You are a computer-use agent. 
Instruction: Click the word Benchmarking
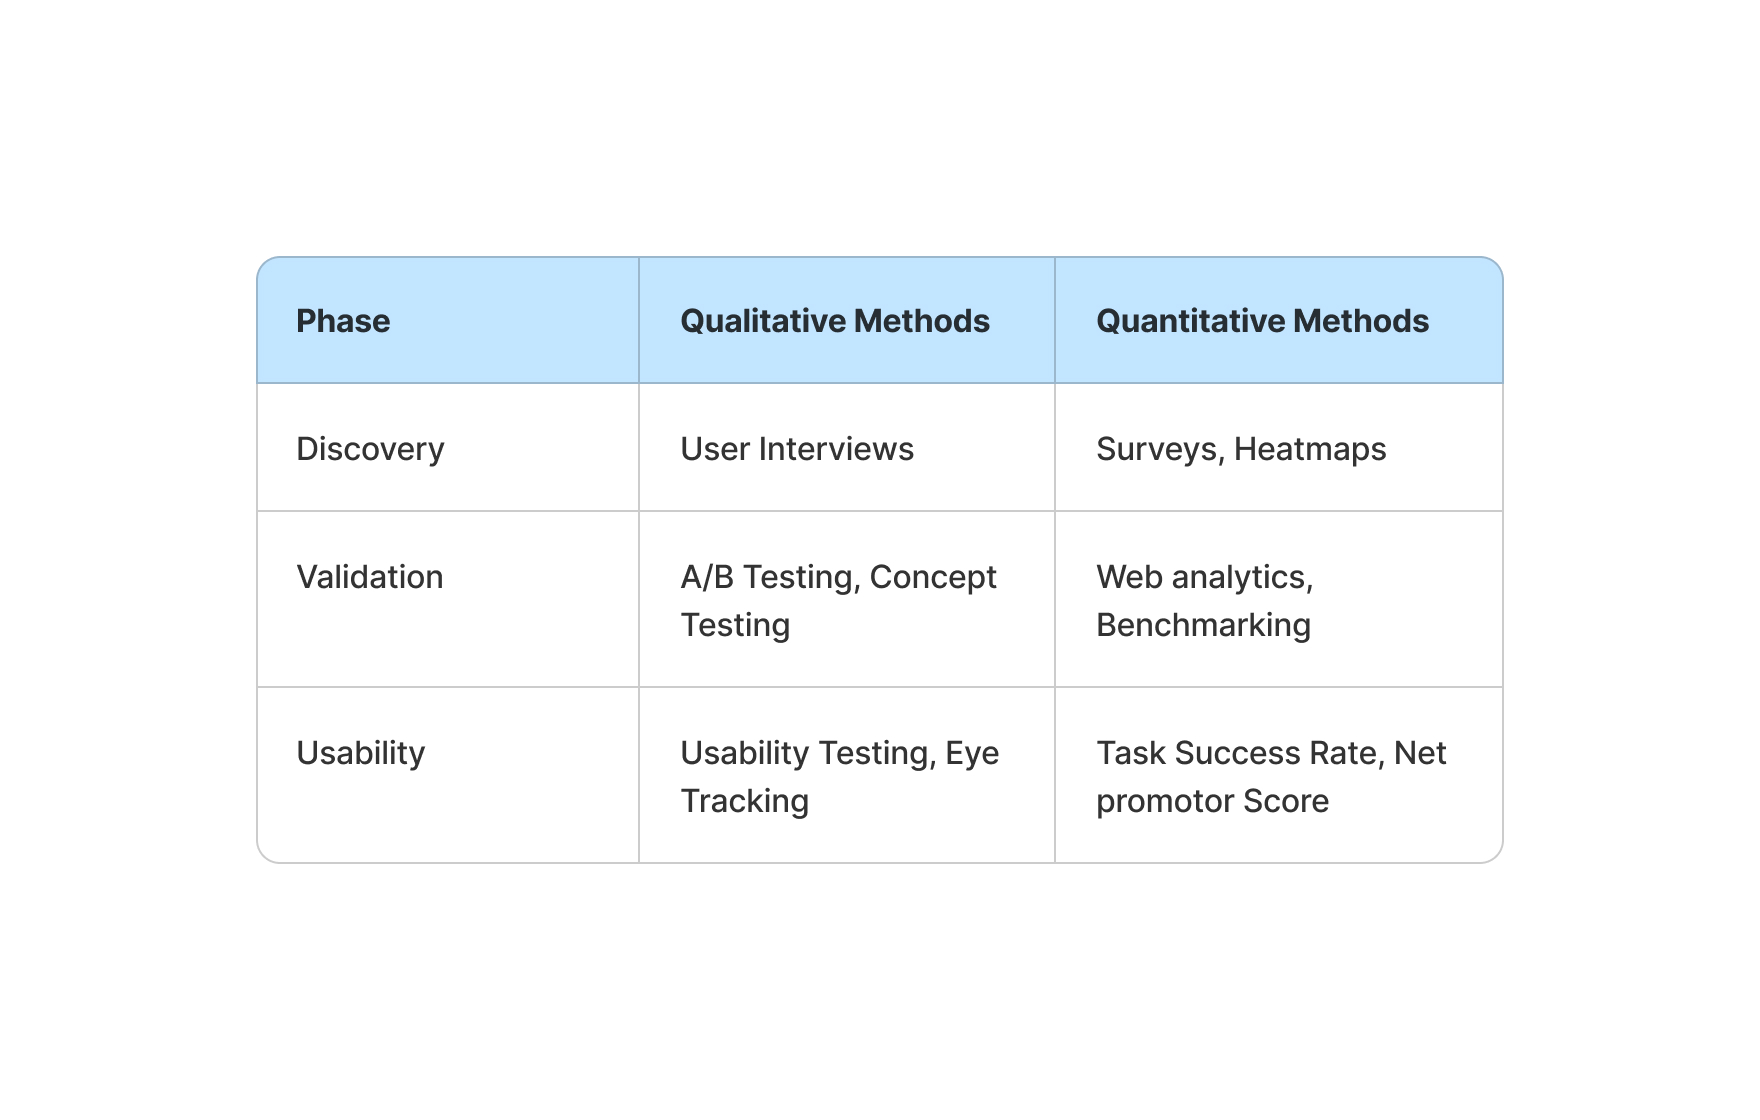(1203, 625)
